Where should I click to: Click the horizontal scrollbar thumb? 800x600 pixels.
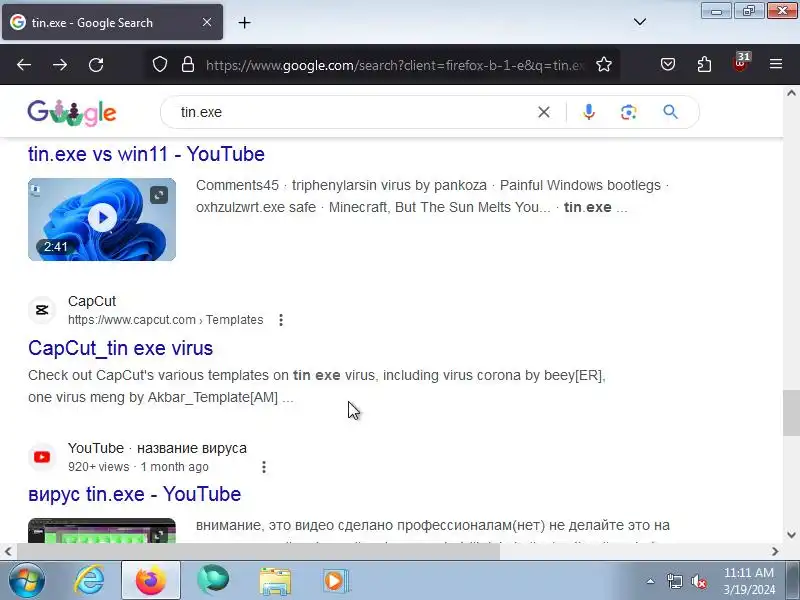pos(259,552)
